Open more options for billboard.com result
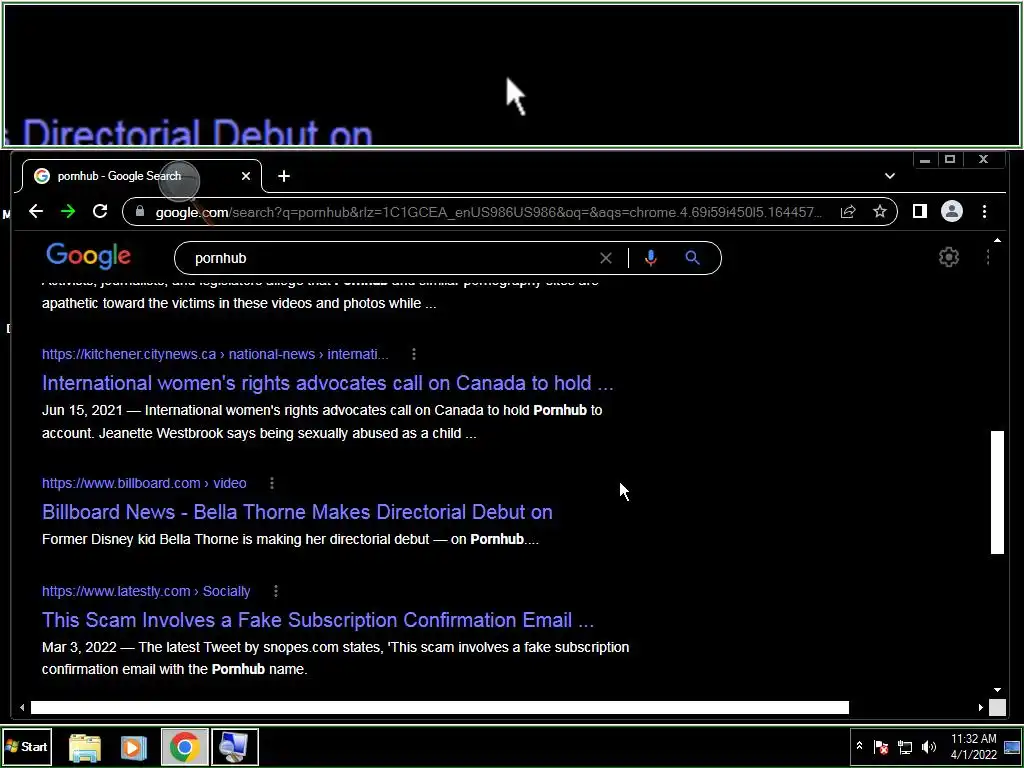This screenshot has height=768, width=1024. (x=272, y=483)
